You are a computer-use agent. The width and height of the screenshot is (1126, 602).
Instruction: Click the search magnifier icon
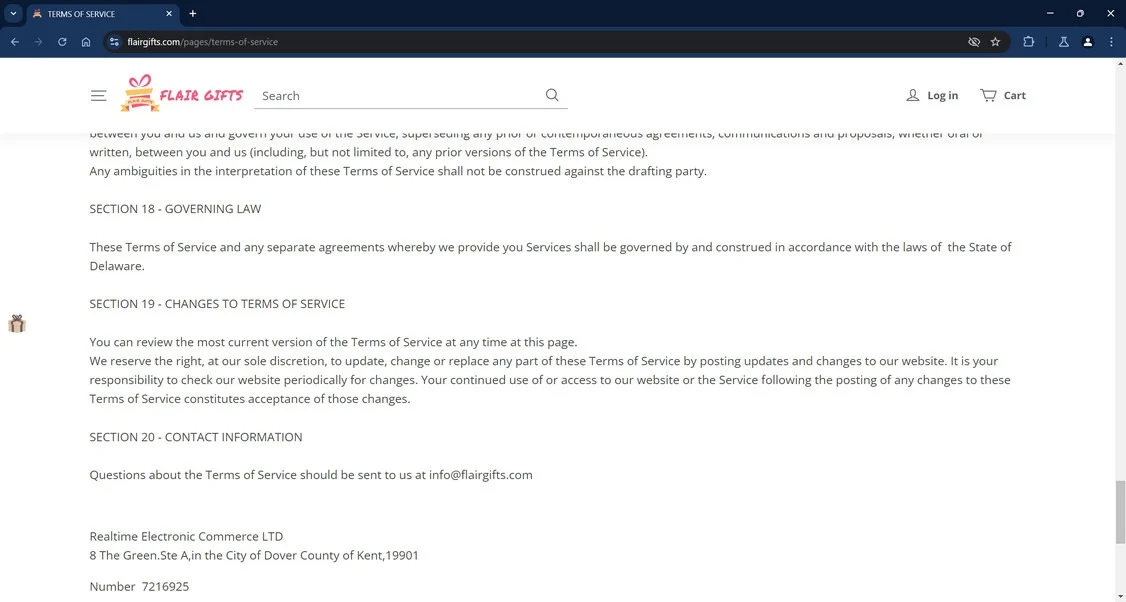(x=552, y=95)
